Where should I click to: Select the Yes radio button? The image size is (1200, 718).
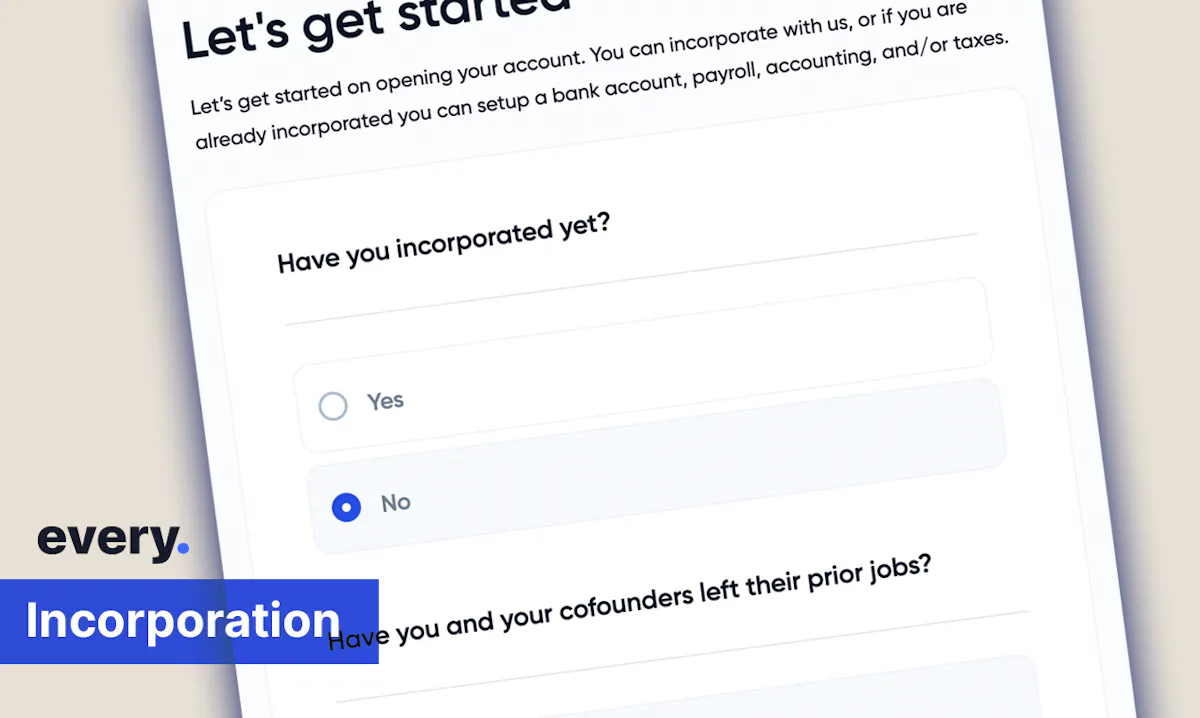[333, 406]
